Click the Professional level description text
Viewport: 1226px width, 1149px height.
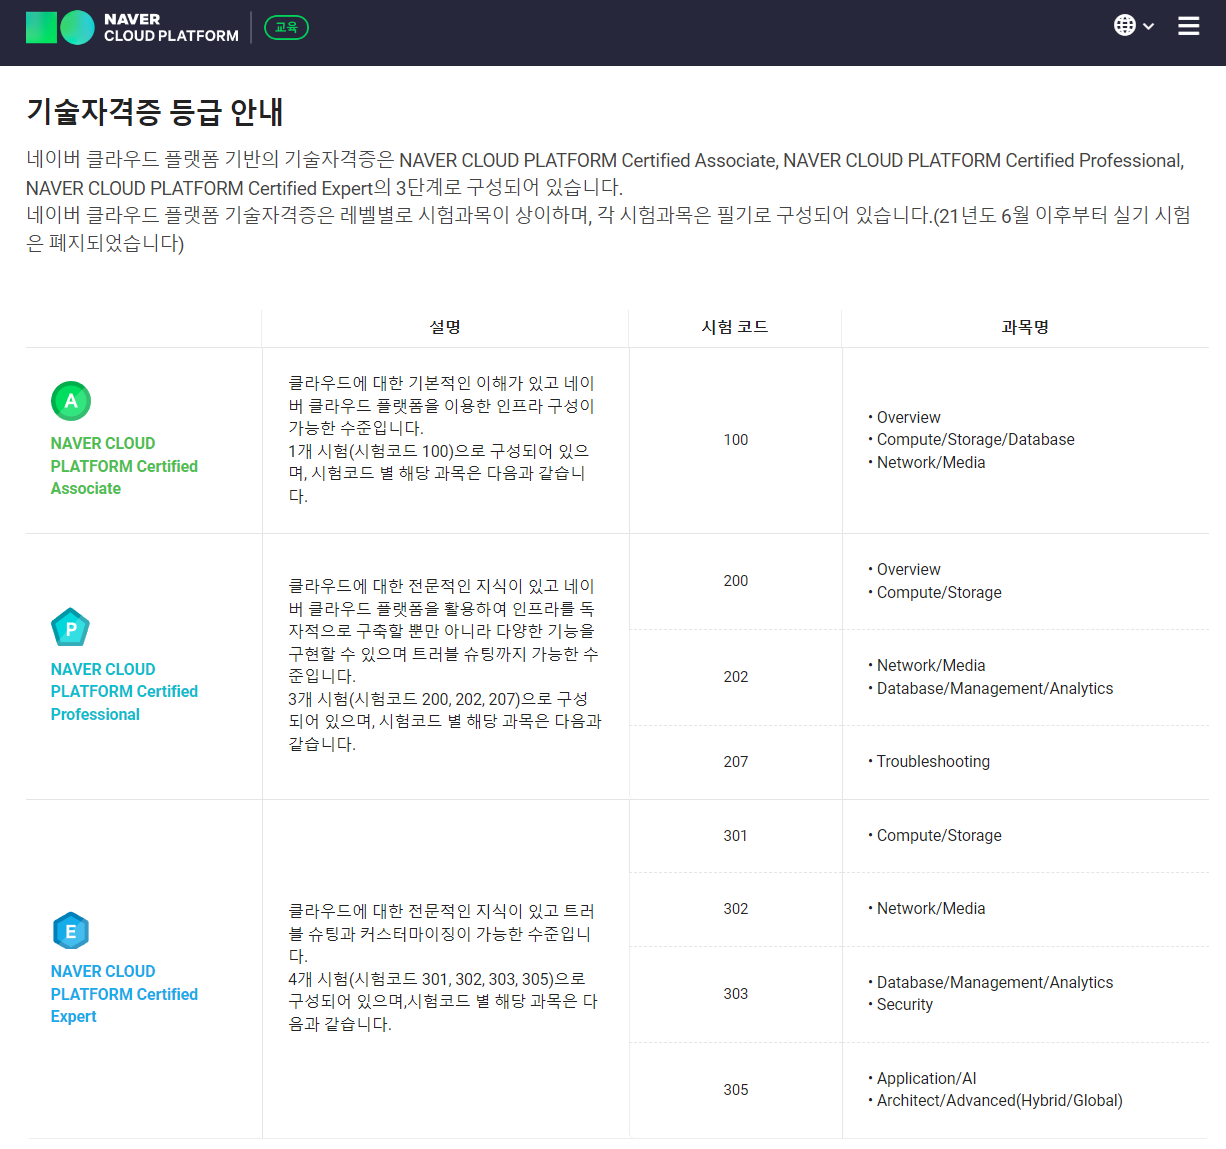pyautogui.click(x=445, y=665)
